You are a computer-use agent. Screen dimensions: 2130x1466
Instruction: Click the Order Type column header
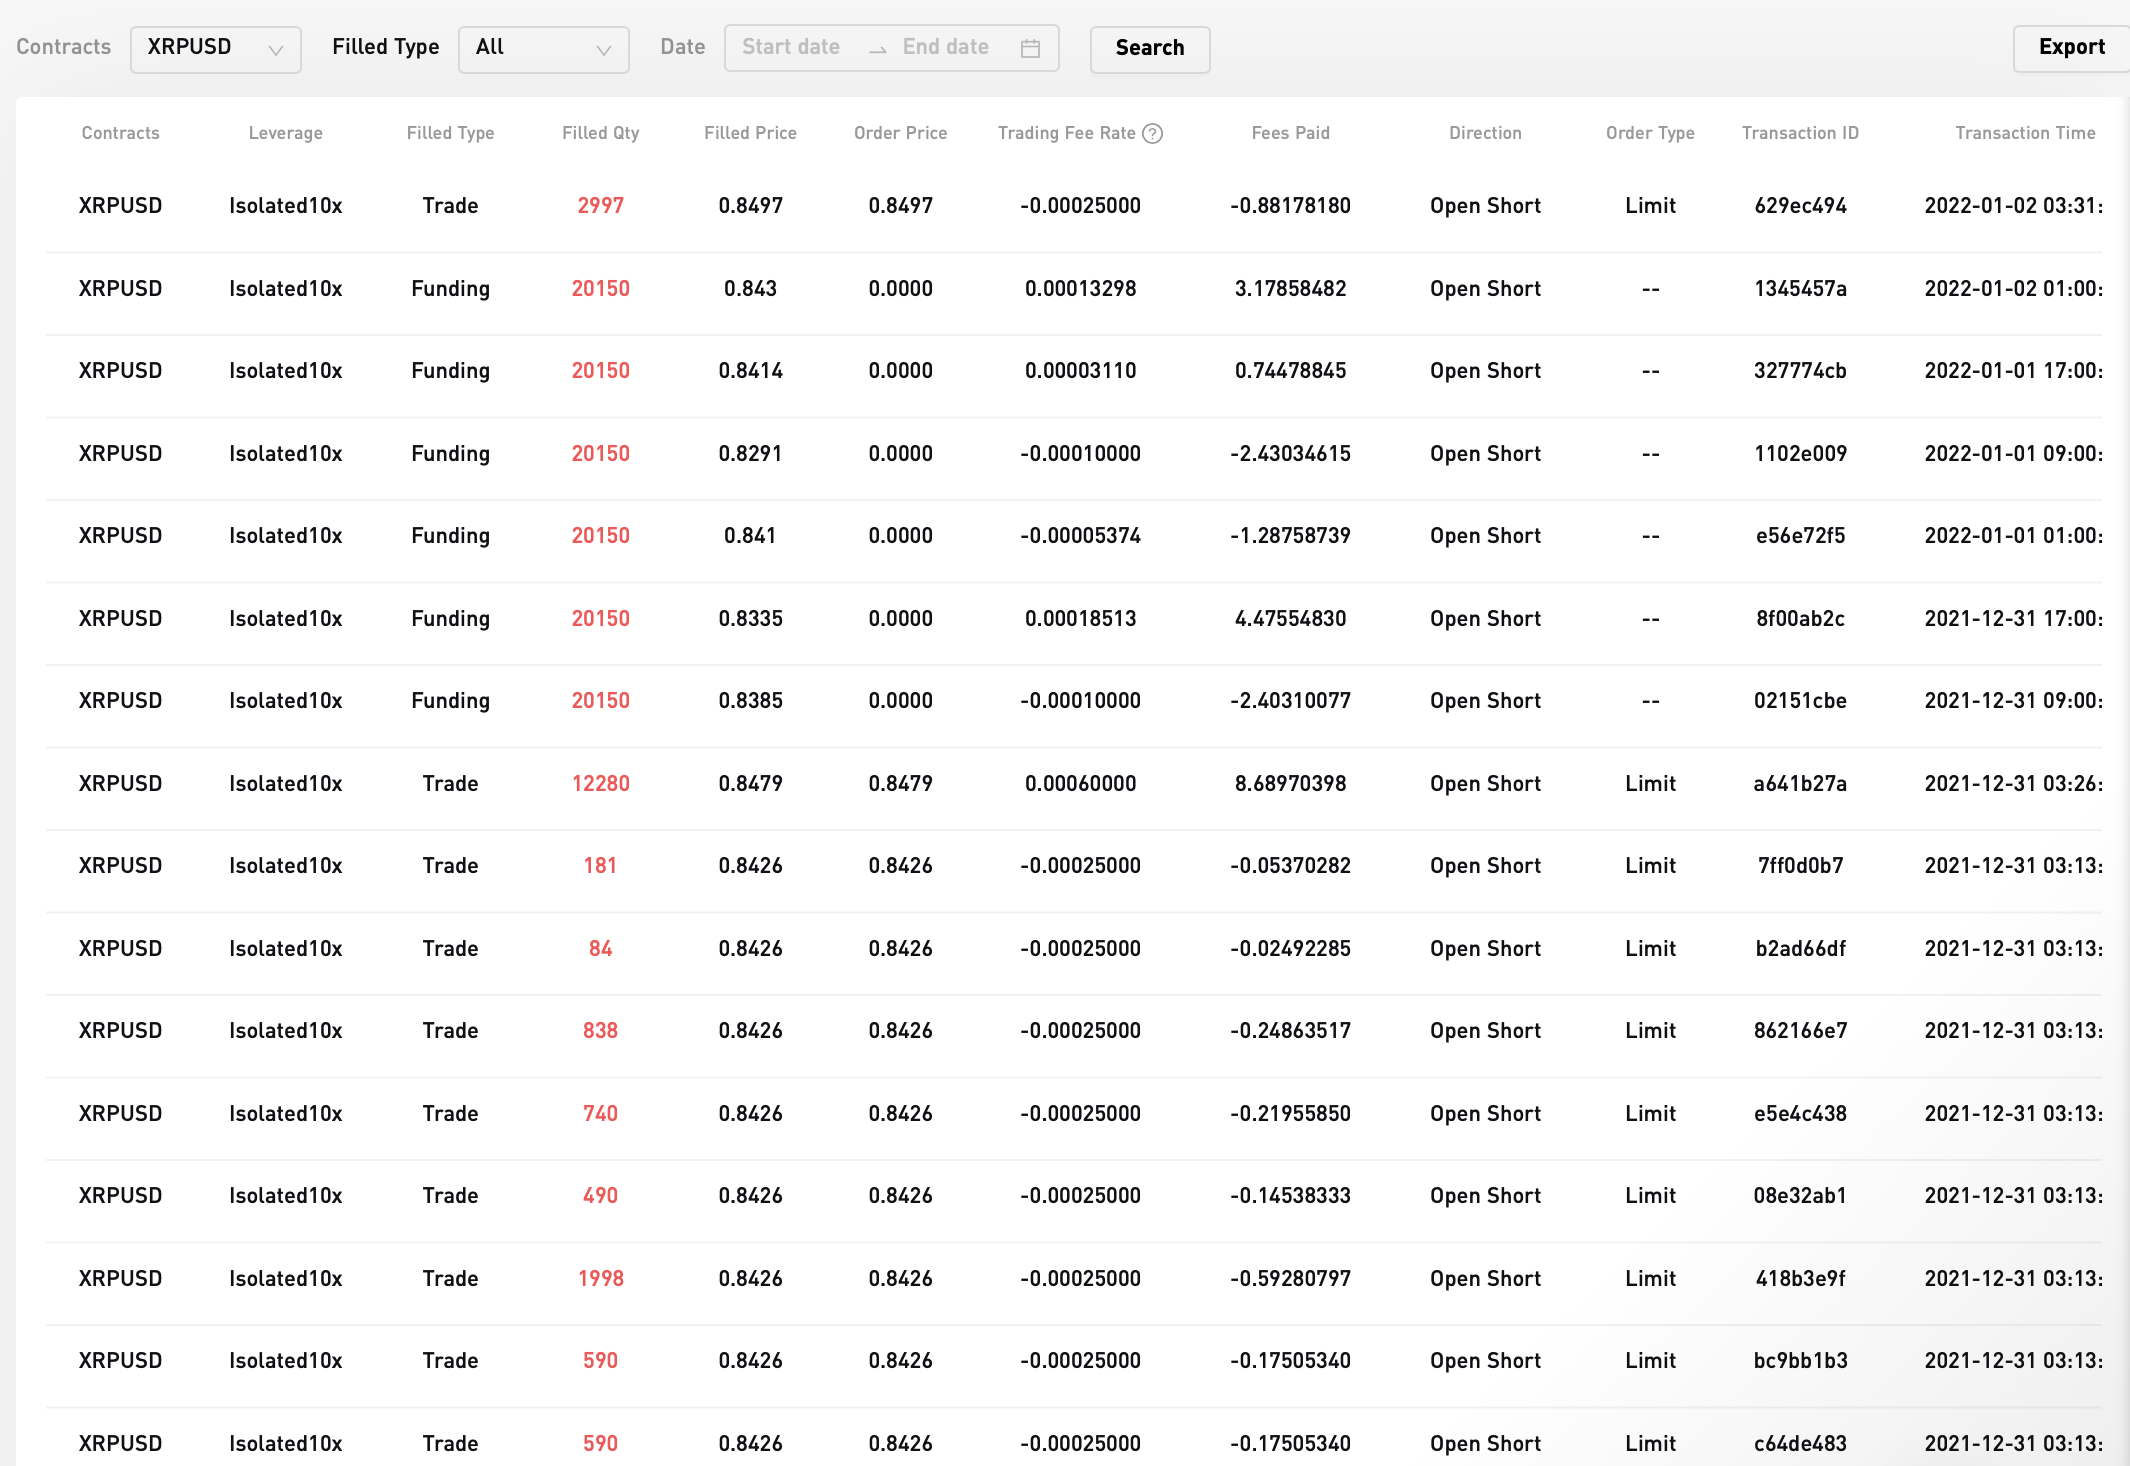point(1649,133)
